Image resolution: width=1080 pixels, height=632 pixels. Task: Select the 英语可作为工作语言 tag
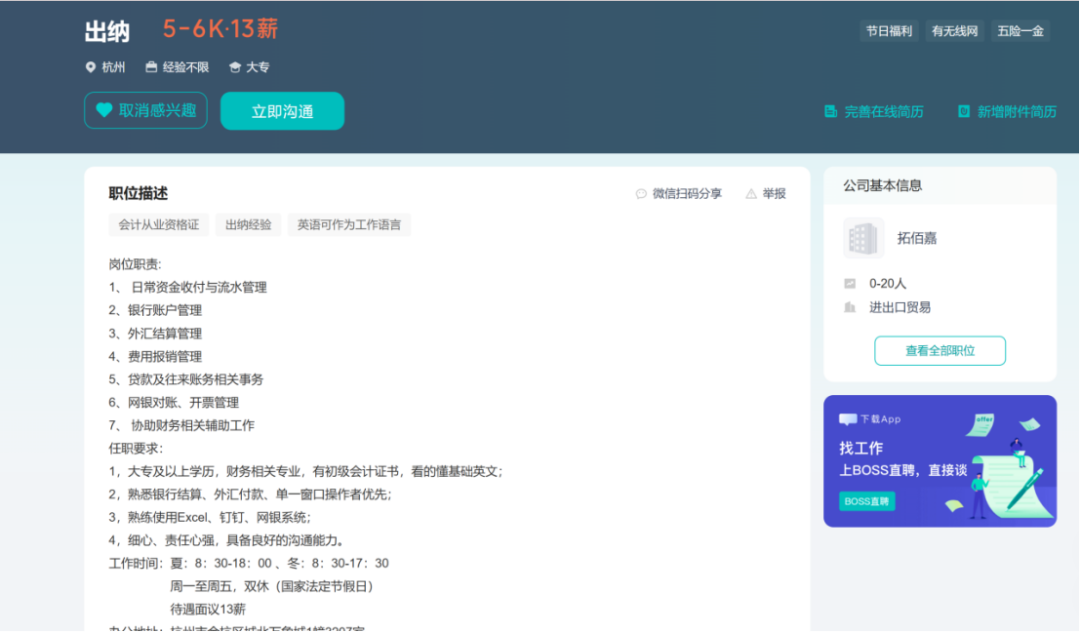[x=349, y=224]
